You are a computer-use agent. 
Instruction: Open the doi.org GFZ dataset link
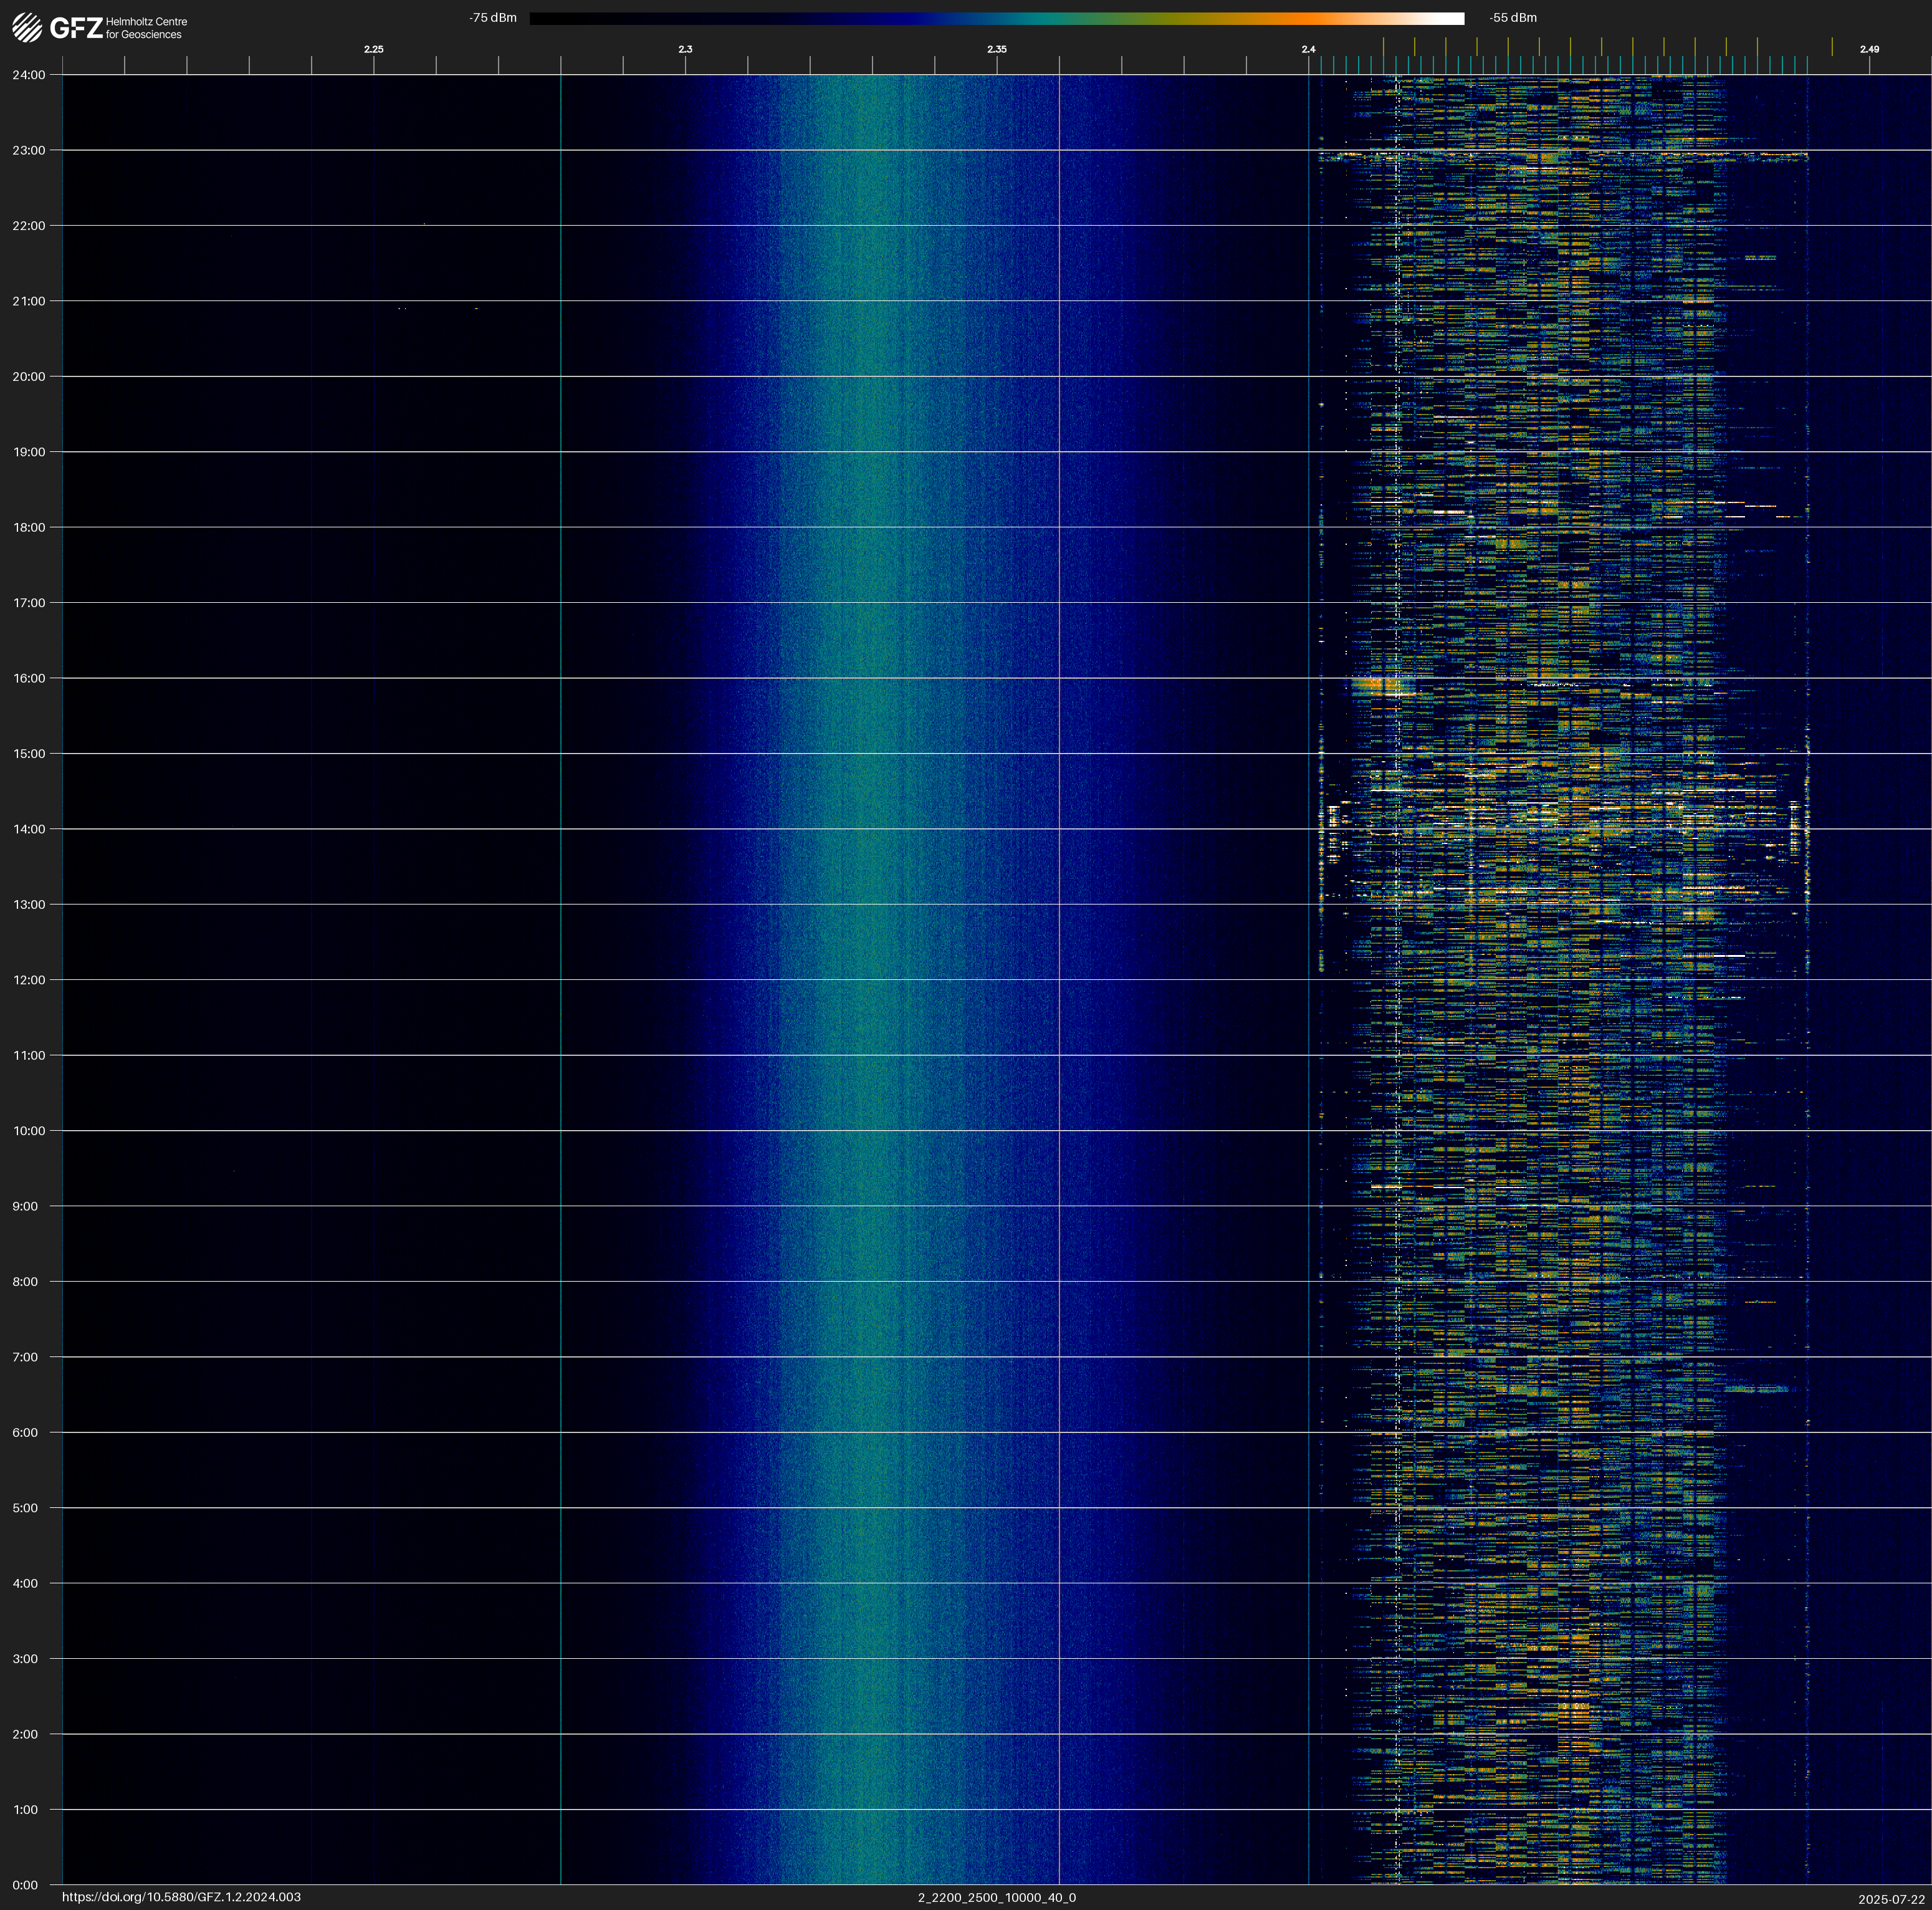181,1897
